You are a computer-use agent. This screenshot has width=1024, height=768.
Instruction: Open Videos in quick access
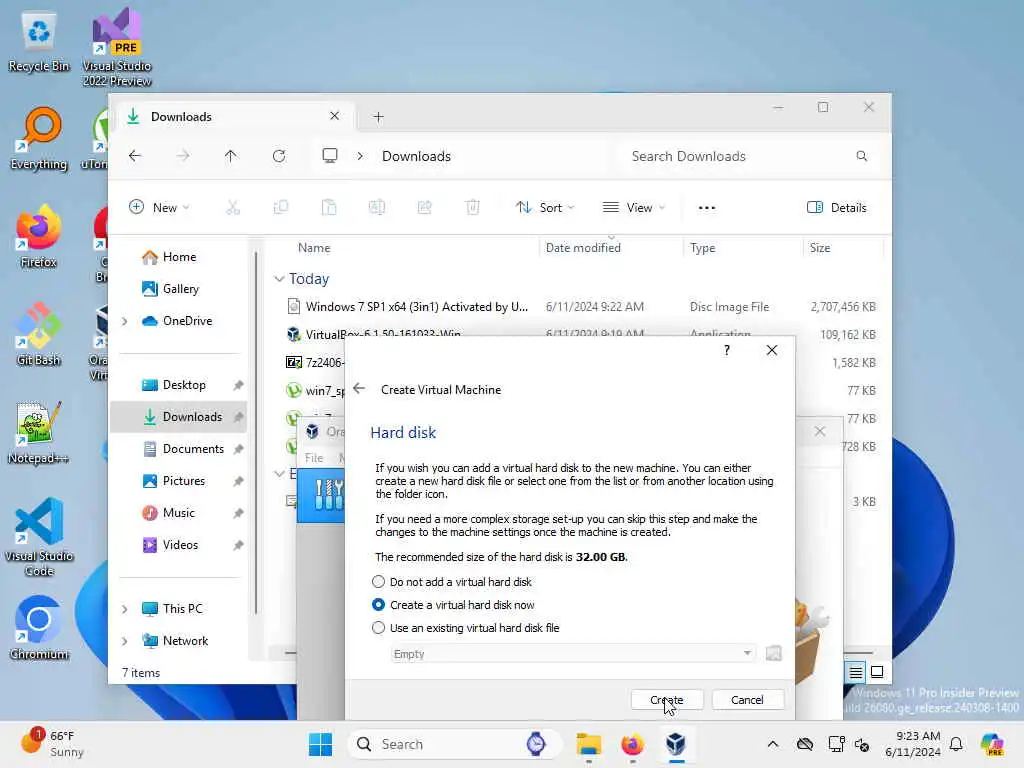point(180,545)
